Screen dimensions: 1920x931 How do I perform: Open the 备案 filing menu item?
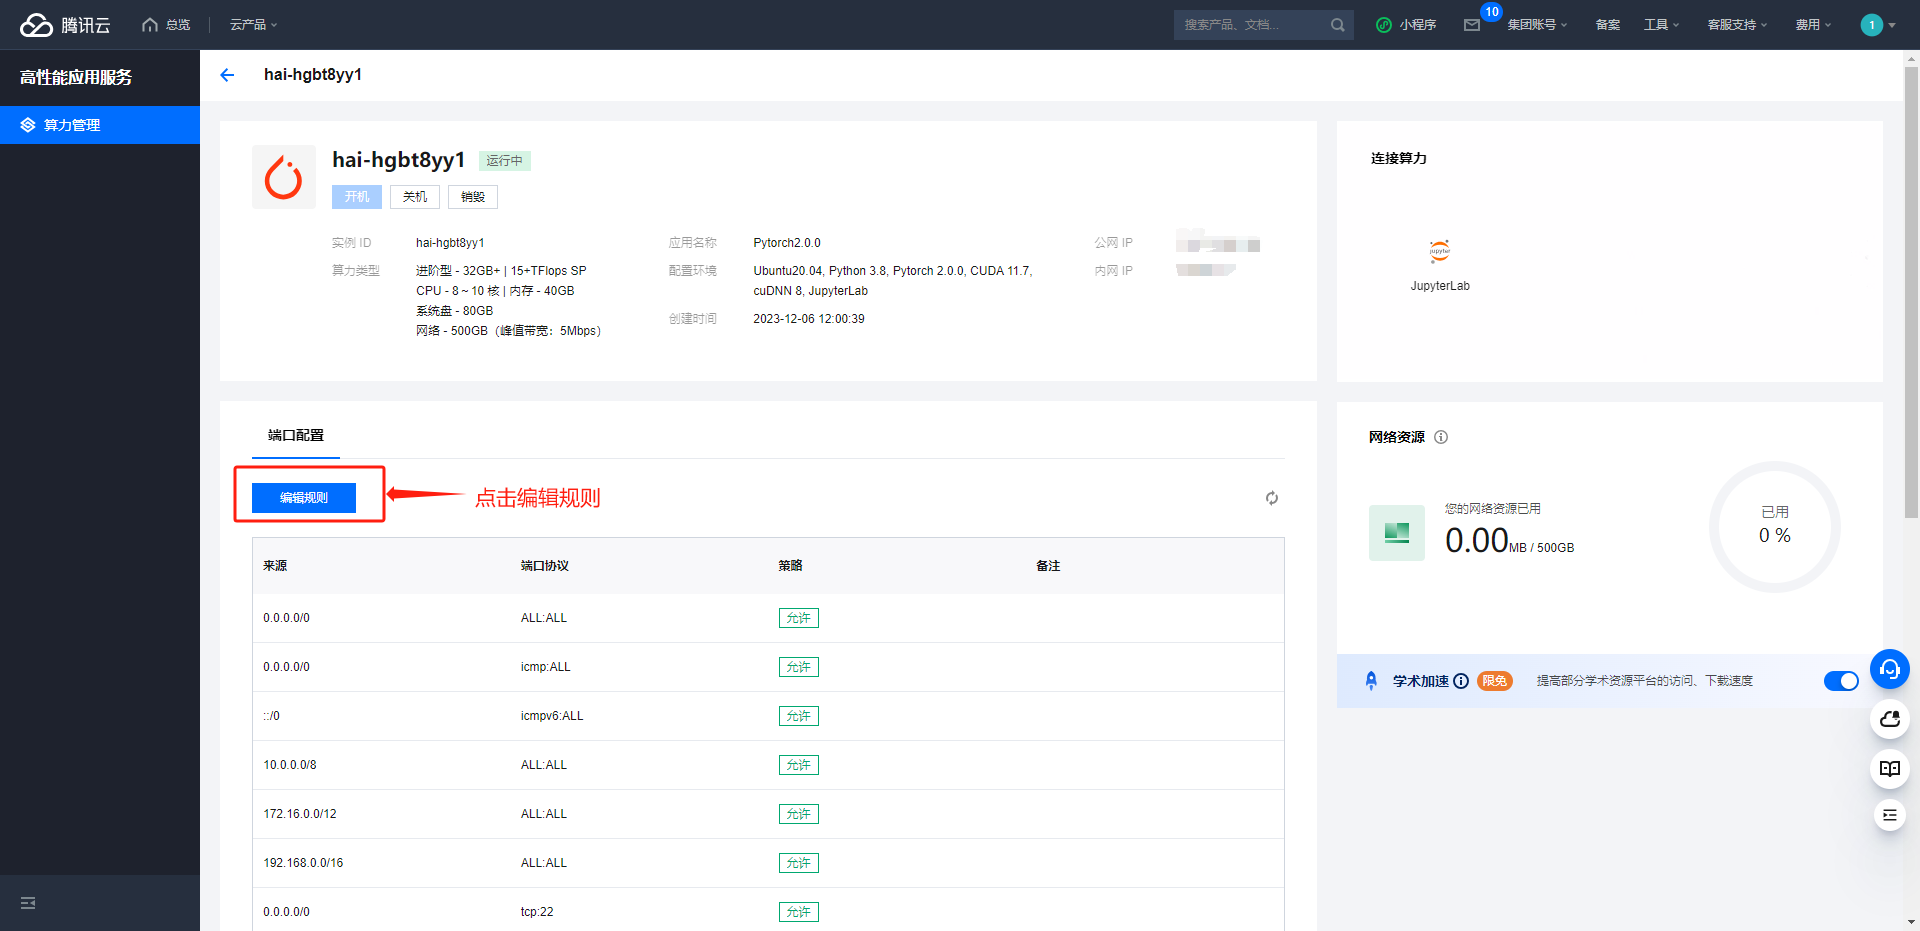coord(1608,25)
